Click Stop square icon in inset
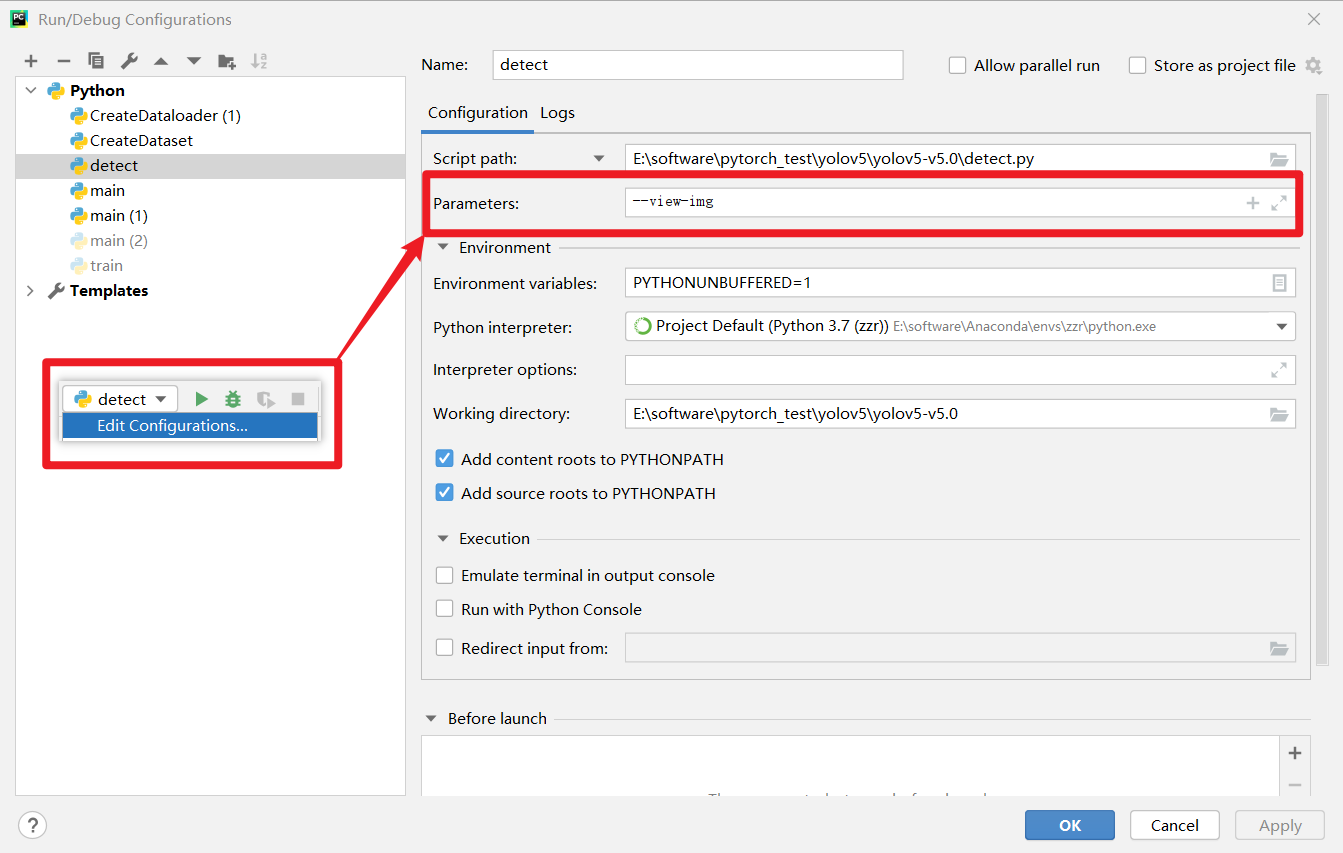This screenshot has width=1343, height=853. click(298, 399)
